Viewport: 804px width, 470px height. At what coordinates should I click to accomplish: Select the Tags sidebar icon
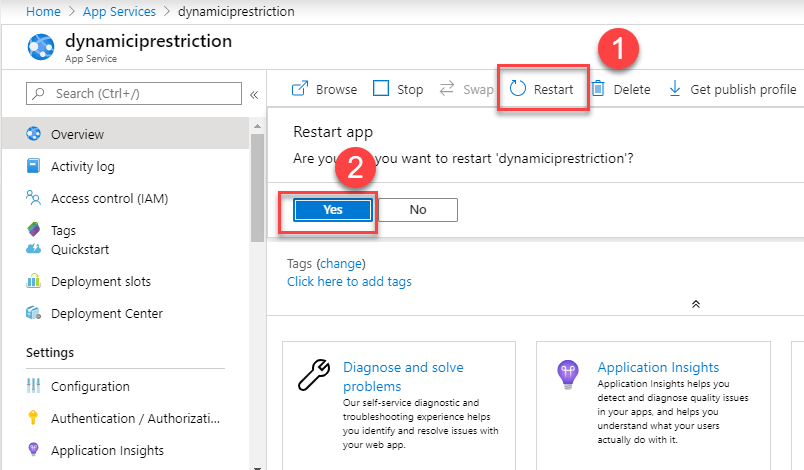tap(34, 230)
